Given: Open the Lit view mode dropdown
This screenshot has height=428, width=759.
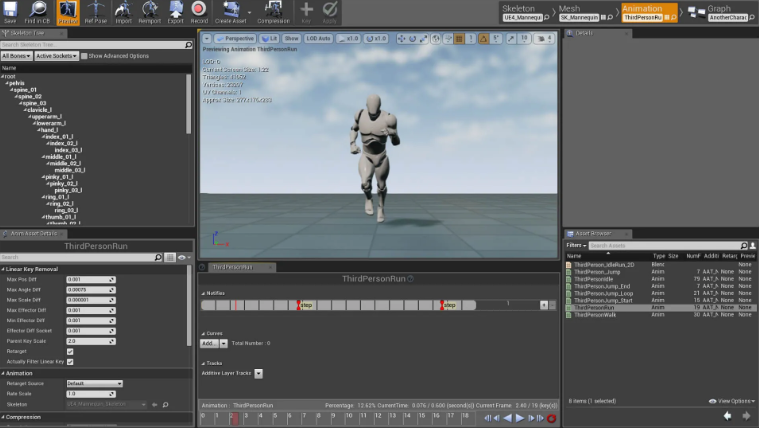Looking at the screenshot, I should point(269,38).
